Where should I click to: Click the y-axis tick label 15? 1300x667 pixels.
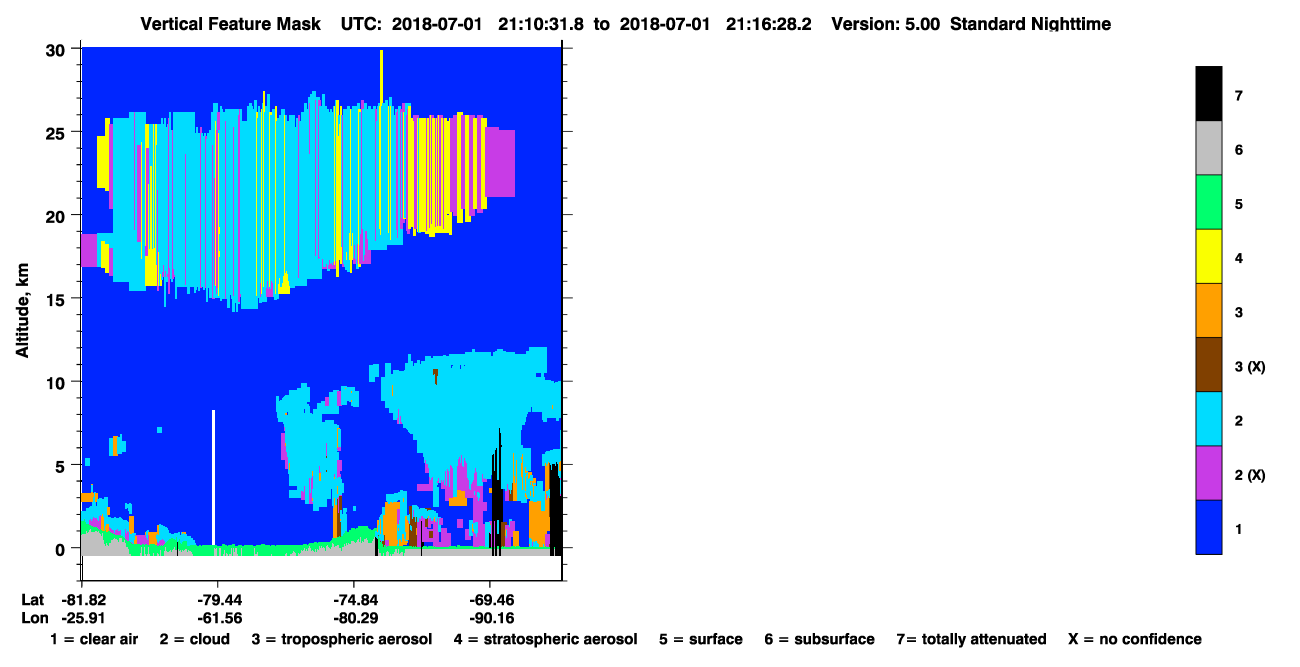(57, 299)
